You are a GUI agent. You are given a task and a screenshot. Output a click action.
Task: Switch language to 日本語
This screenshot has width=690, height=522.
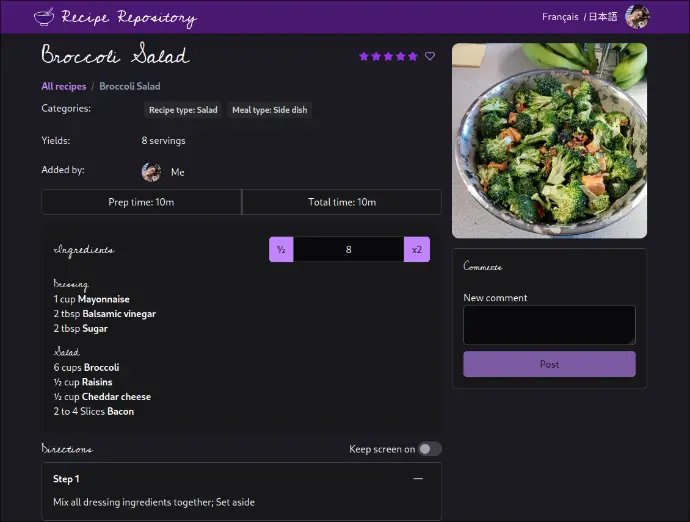click(603, 17)
